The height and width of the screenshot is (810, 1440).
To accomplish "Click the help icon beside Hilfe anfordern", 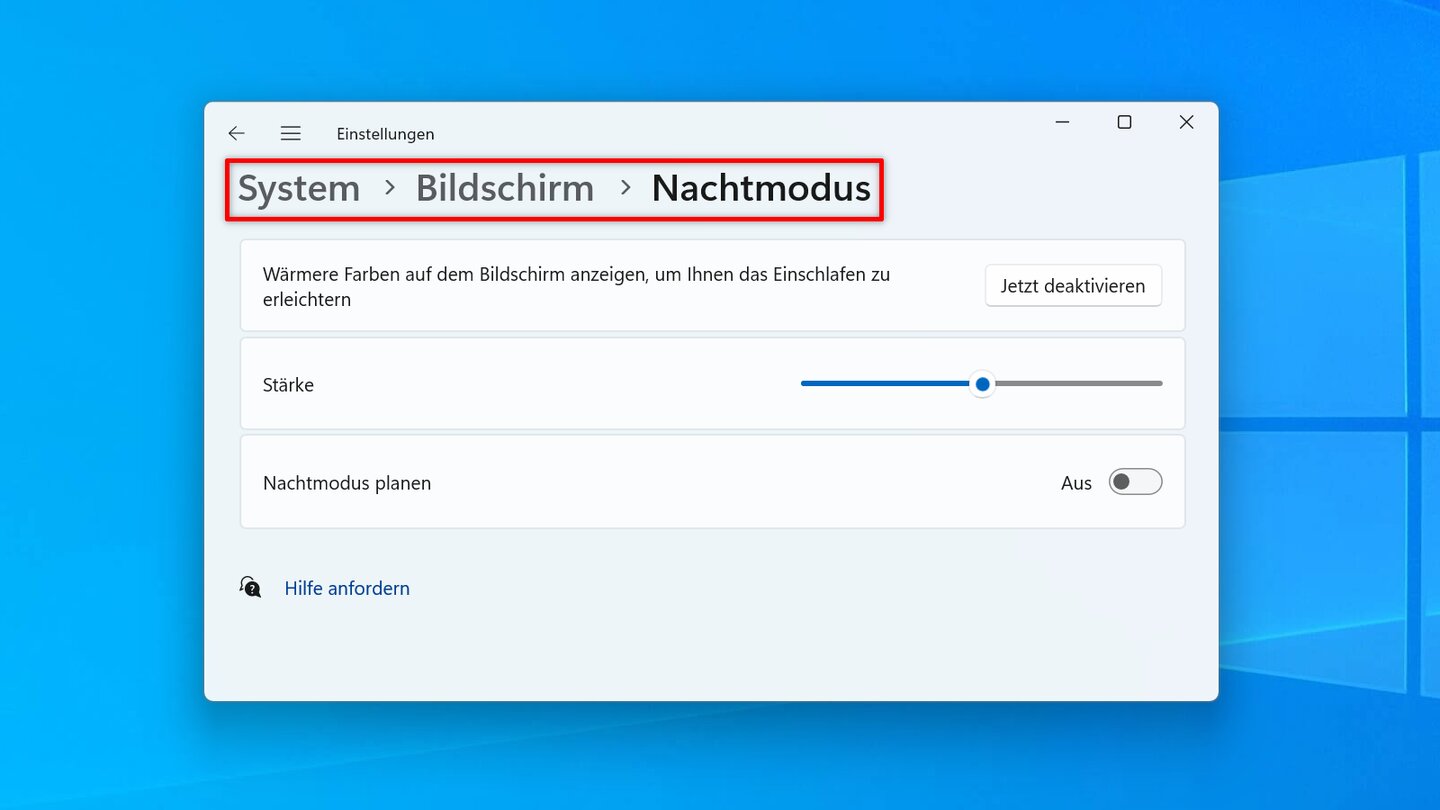I will pos(250,587).
